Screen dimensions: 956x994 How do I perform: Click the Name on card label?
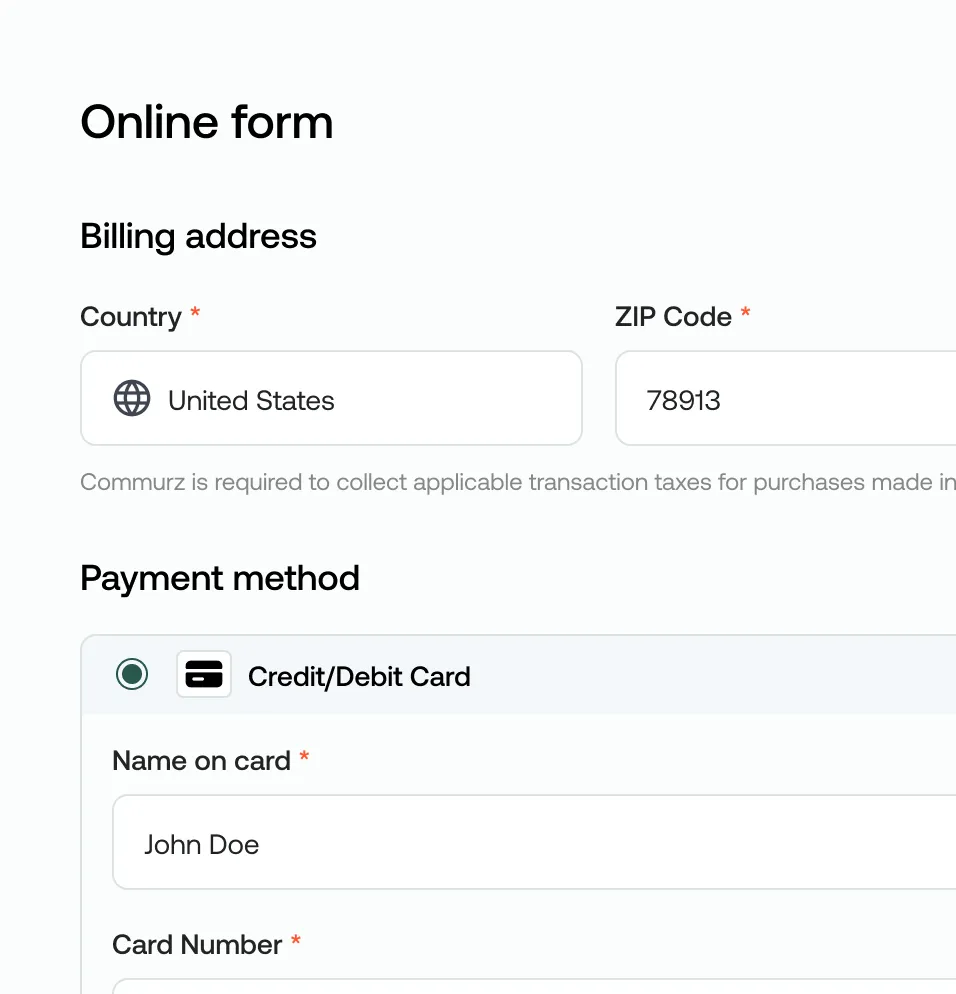(x=201, y=761)
